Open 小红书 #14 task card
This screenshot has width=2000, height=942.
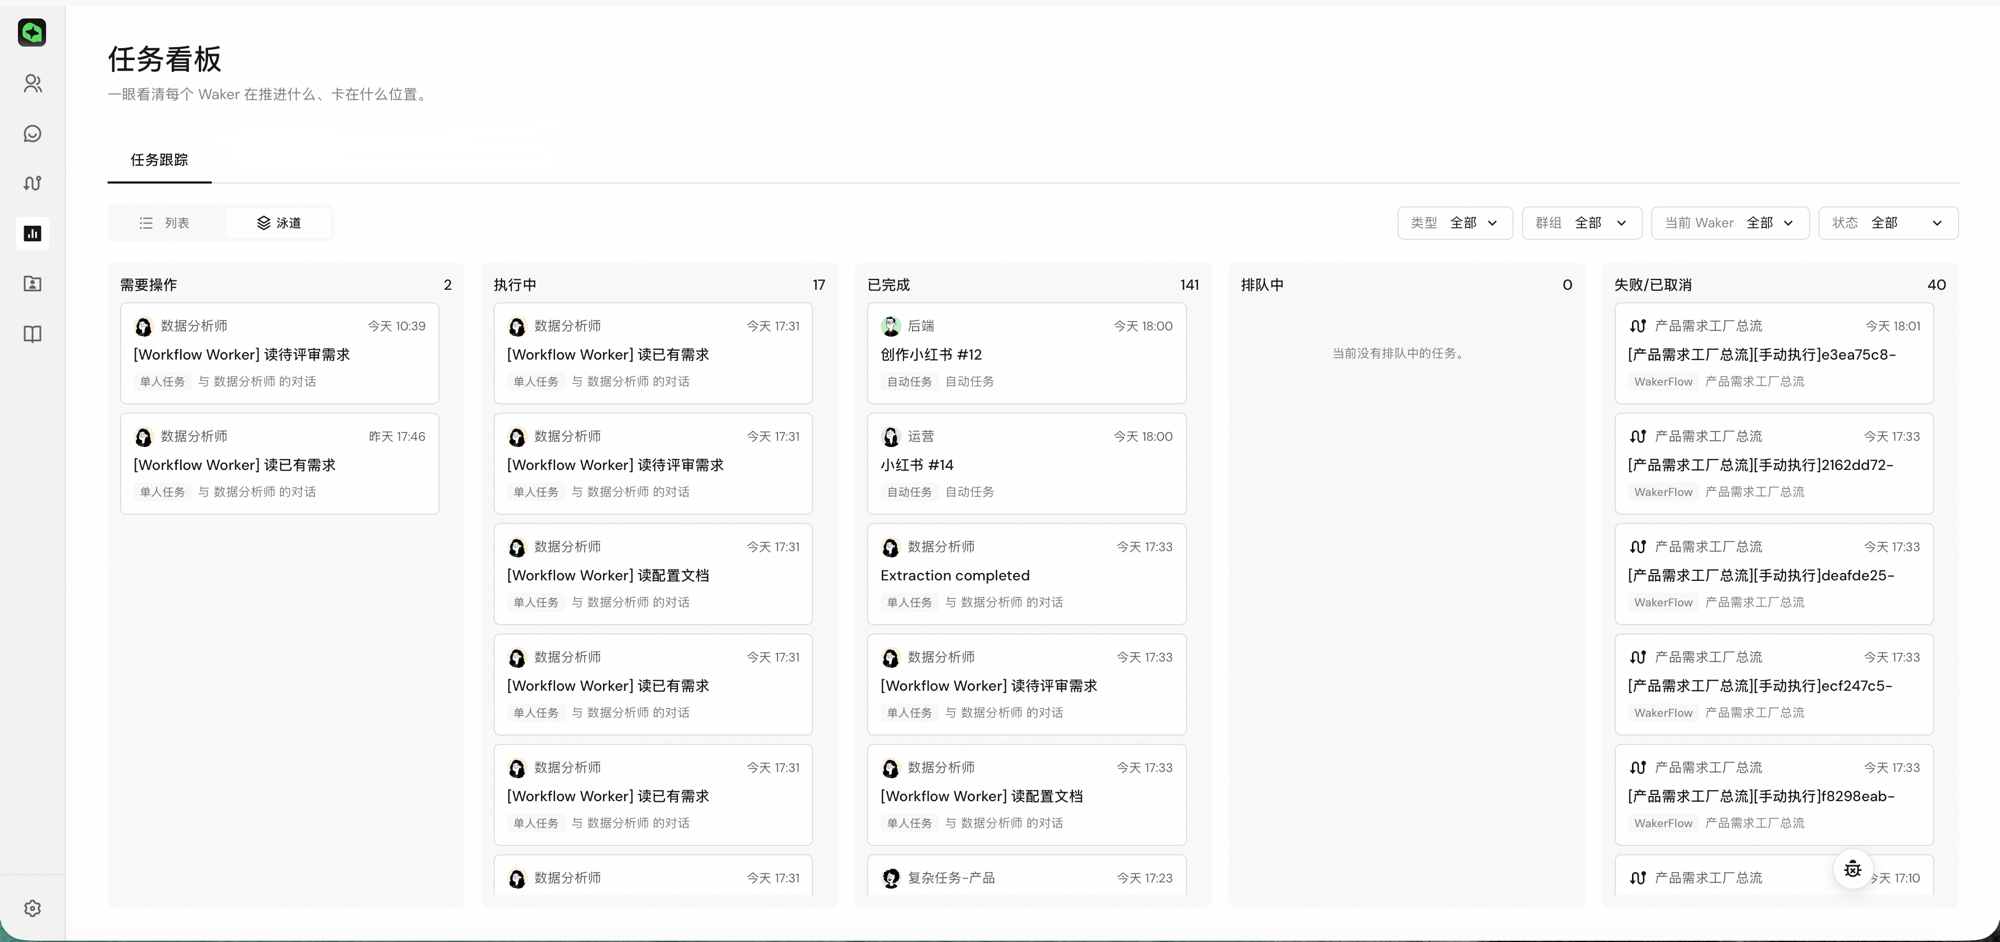(x=1026, y=464)
